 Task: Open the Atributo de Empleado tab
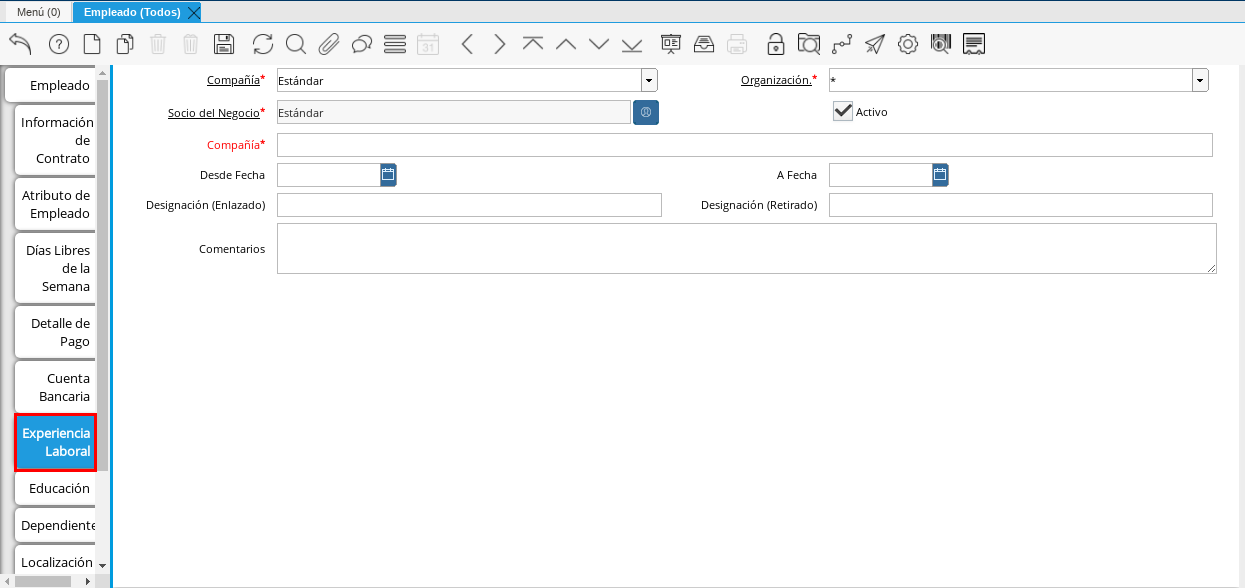[x=55, y=204]
